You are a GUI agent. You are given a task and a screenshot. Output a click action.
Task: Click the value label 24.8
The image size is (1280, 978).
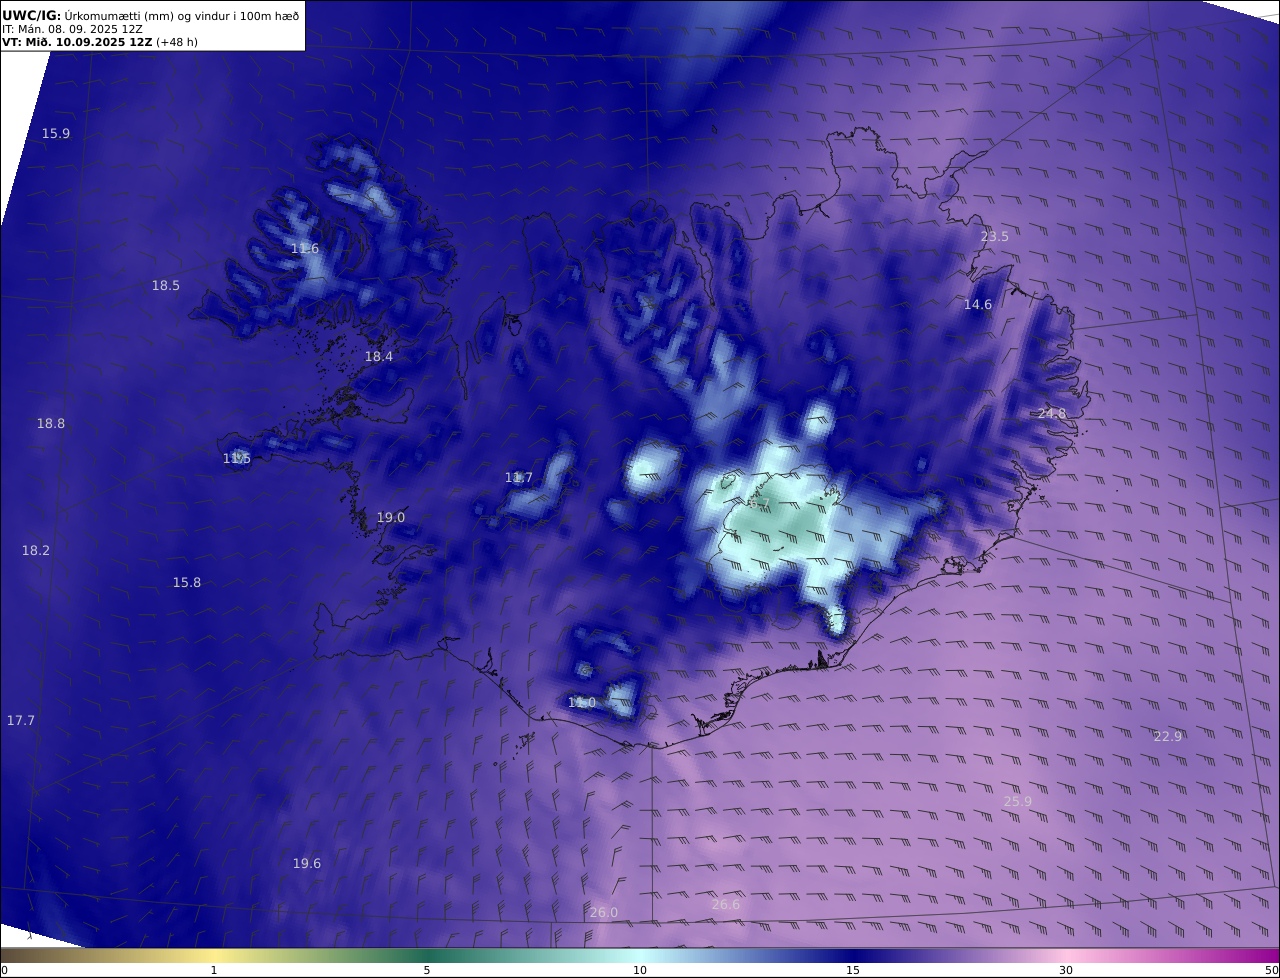[x=1052, y=413]
